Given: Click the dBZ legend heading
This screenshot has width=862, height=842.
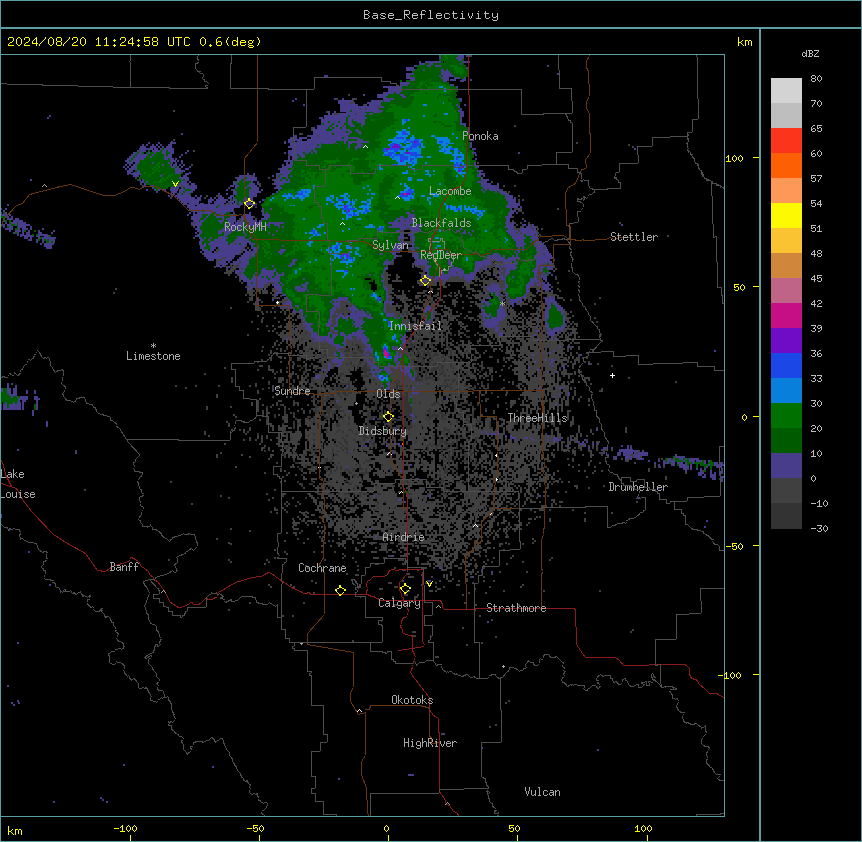Looking at the screenshot, I should pyautogui.click(x=810, y=54).
